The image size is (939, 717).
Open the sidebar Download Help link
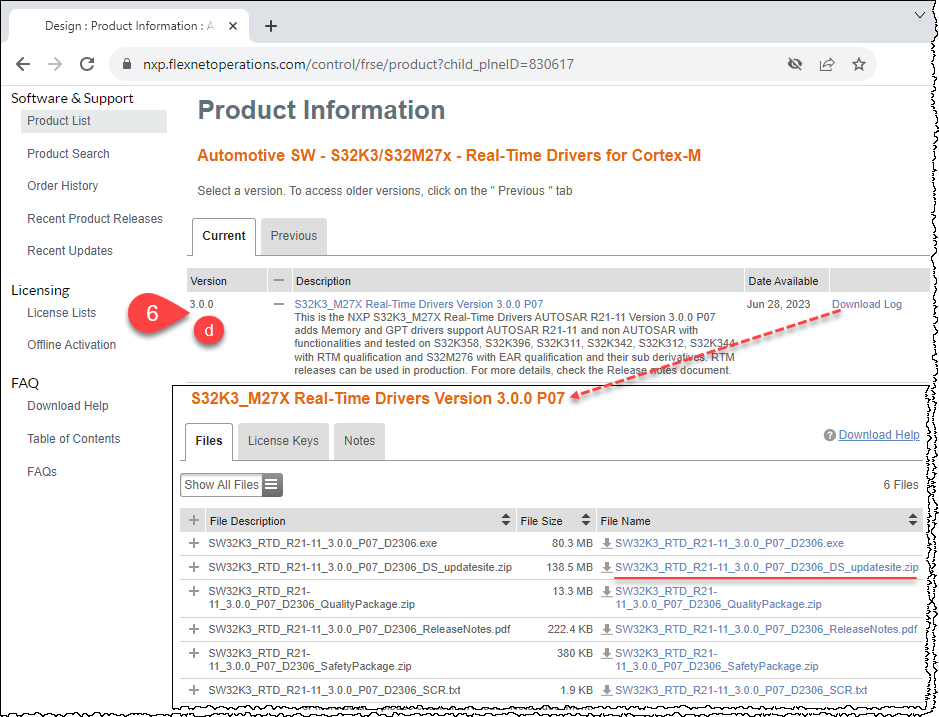pyautogui.click(x=68, y=406)
